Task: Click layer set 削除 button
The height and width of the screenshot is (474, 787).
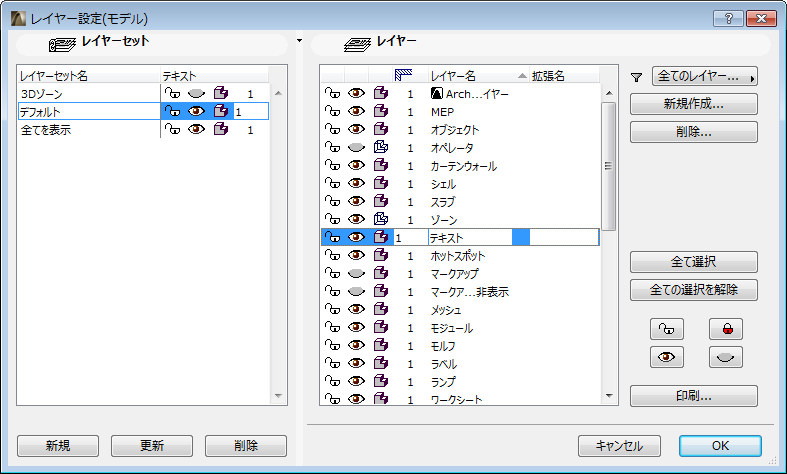Action: click(x=245, y=445)
